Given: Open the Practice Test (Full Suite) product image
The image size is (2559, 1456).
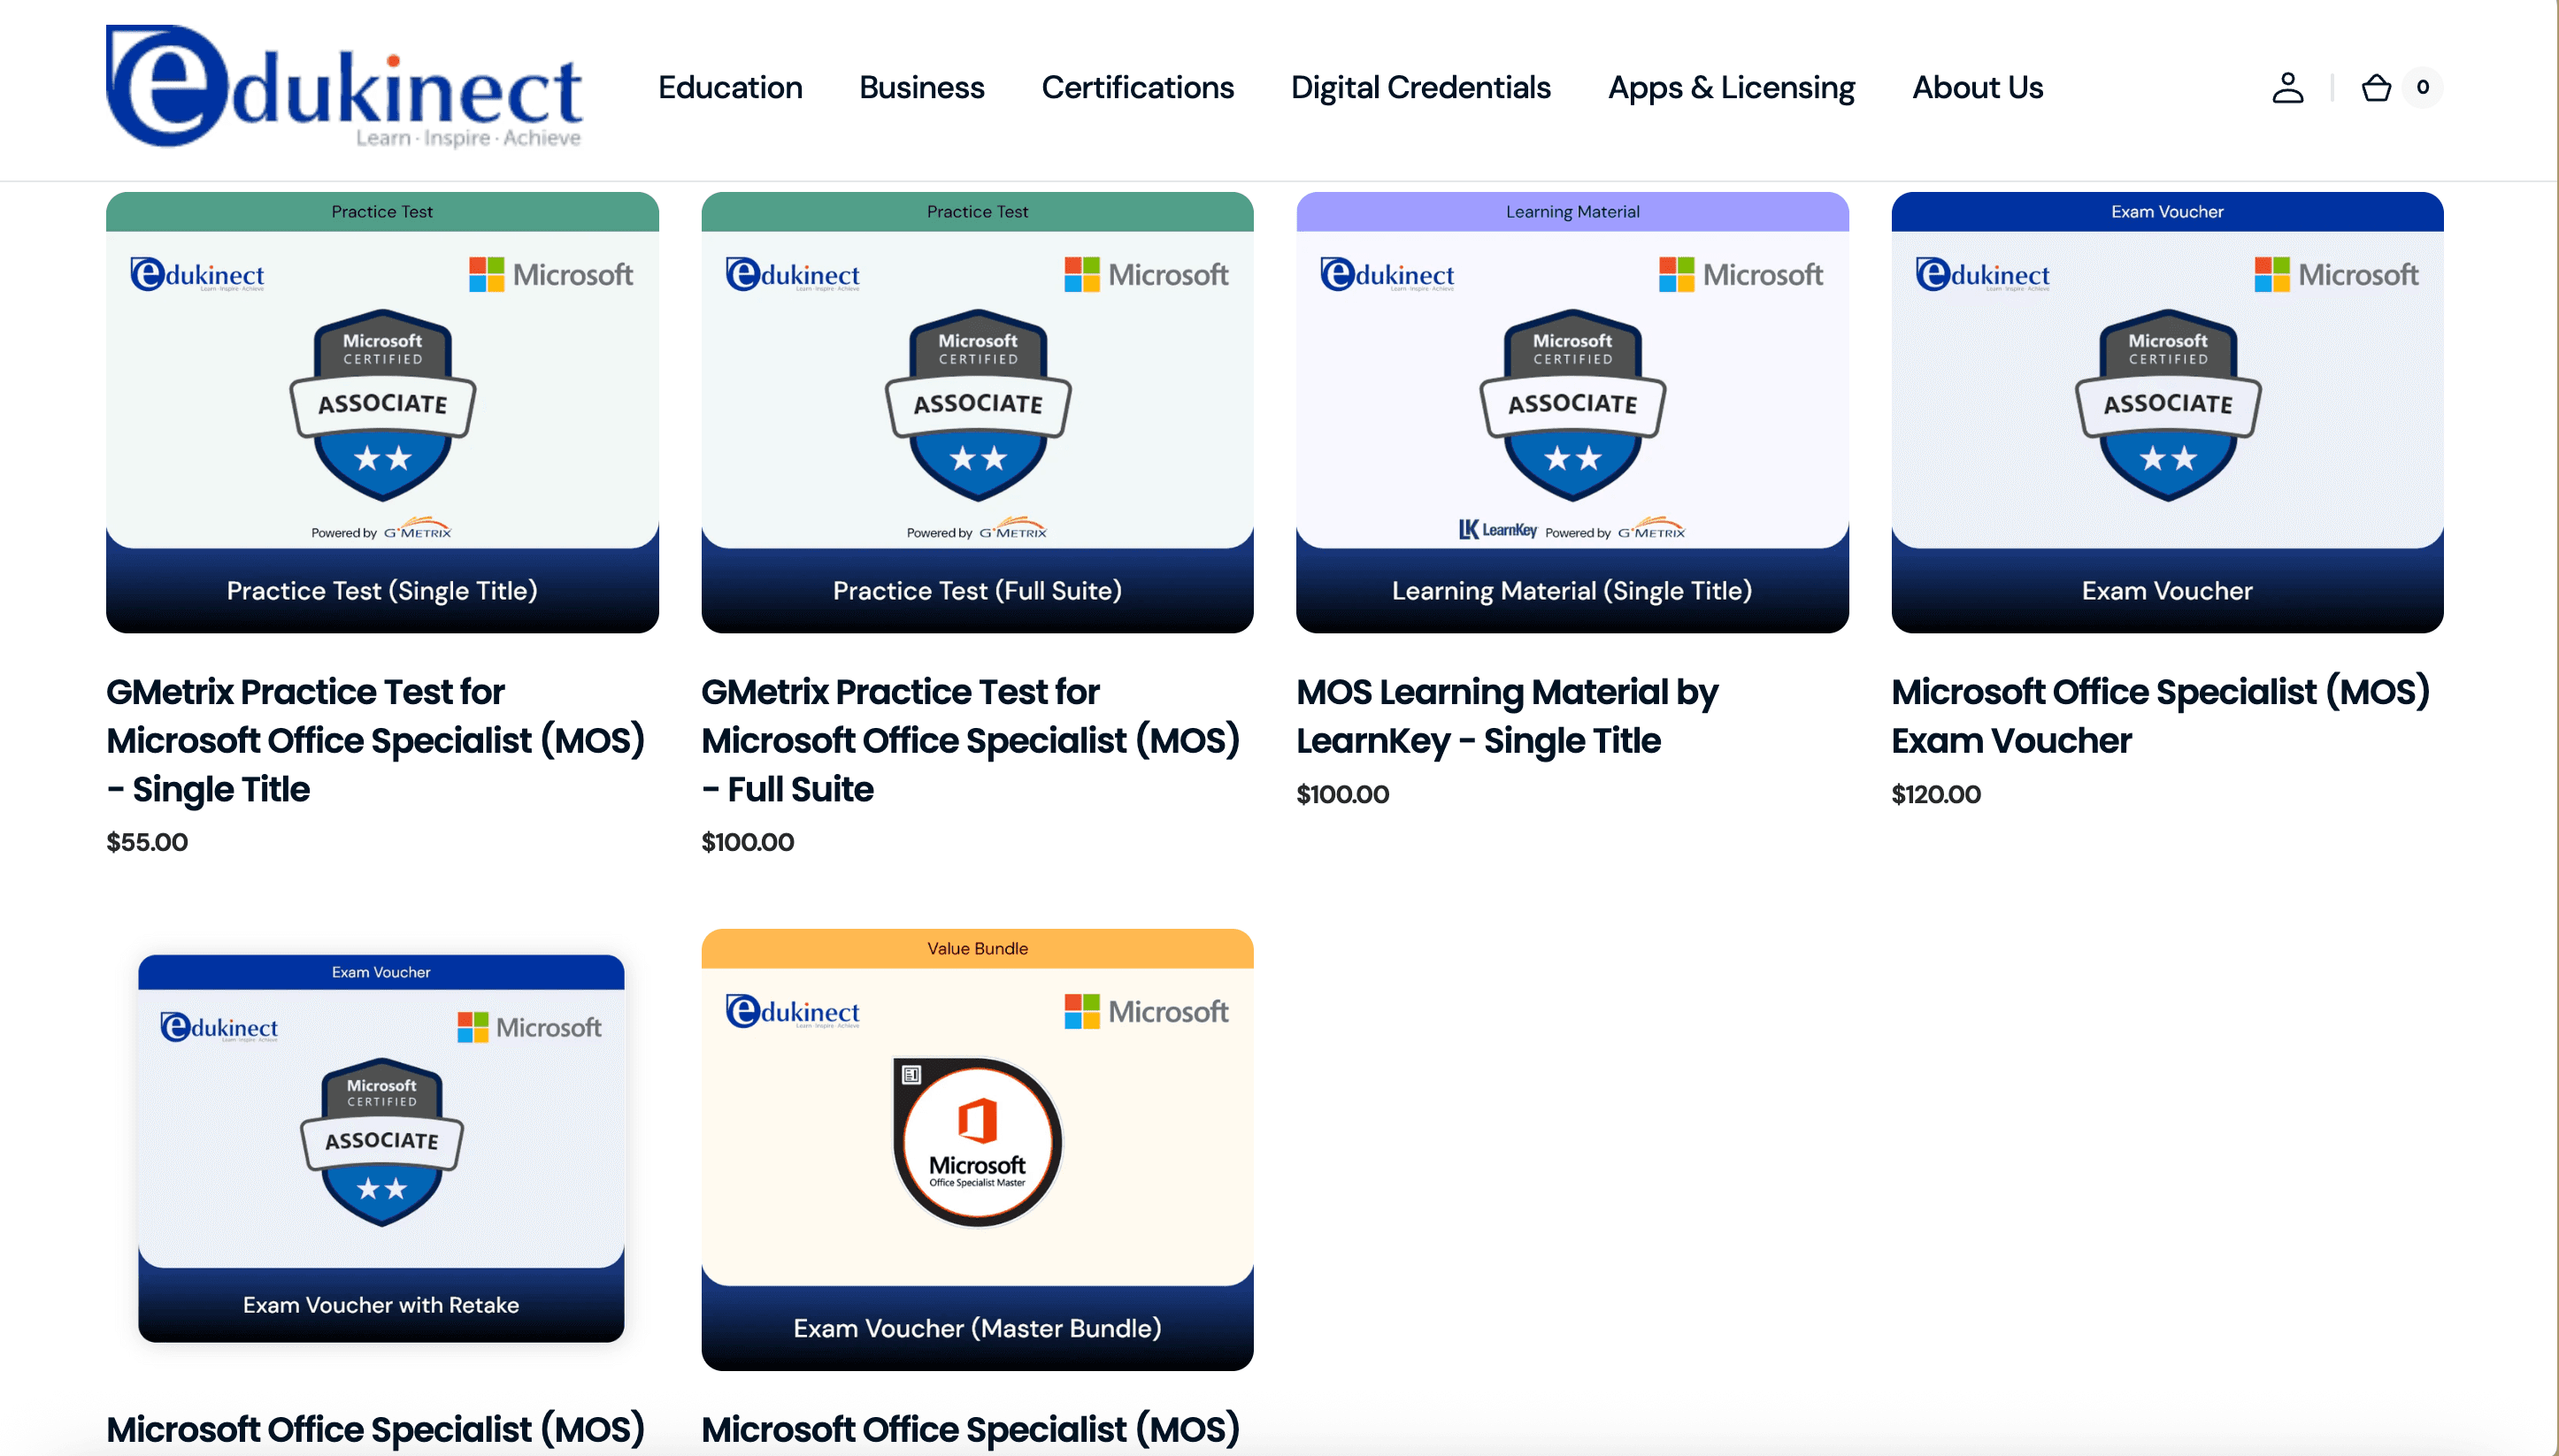Looking at the screenshot, I should (977, 412).
